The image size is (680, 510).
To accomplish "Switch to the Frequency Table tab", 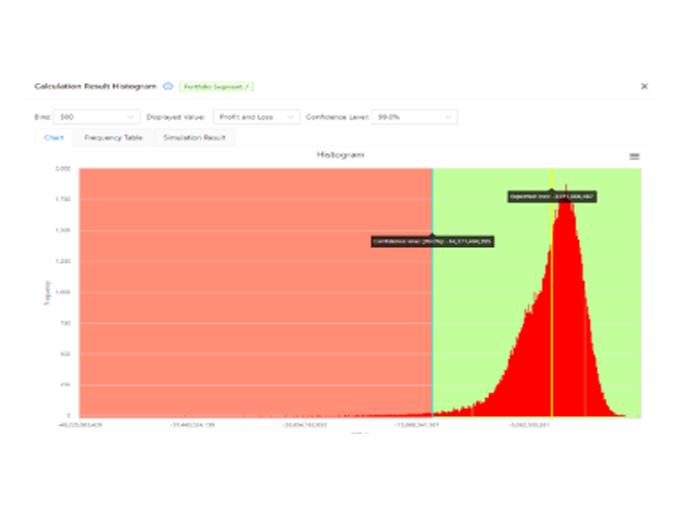I will point(113,137).
